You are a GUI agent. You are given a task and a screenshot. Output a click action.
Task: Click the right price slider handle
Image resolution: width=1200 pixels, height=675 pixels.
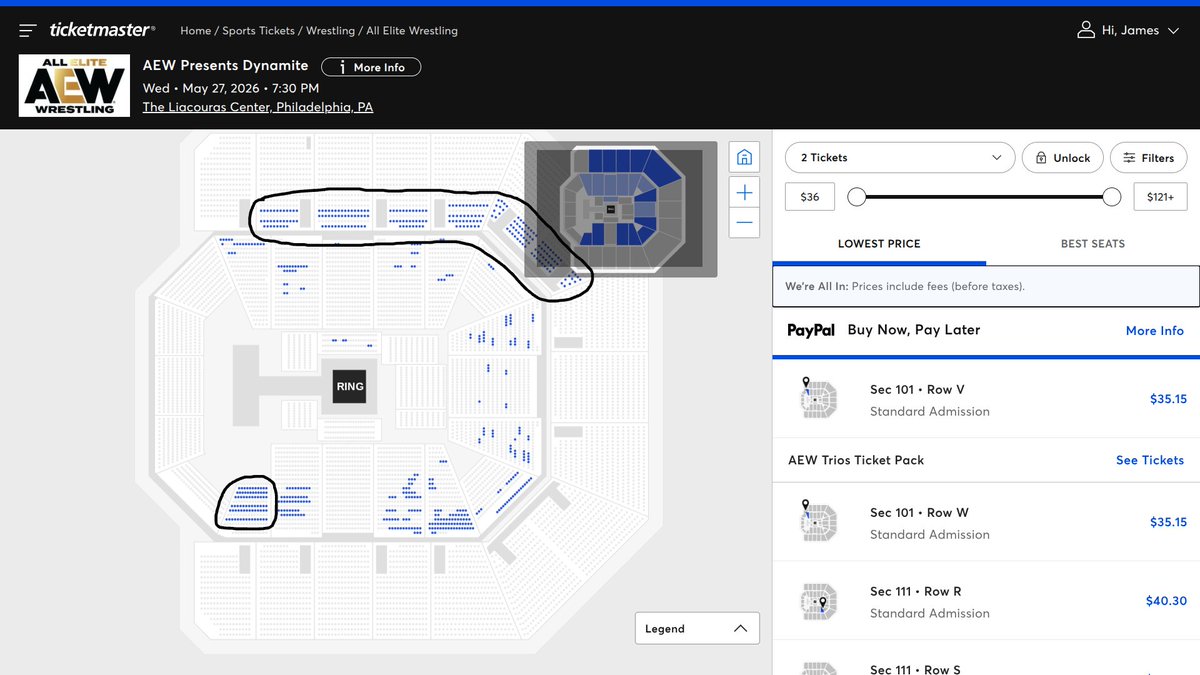pos(1111,197)
